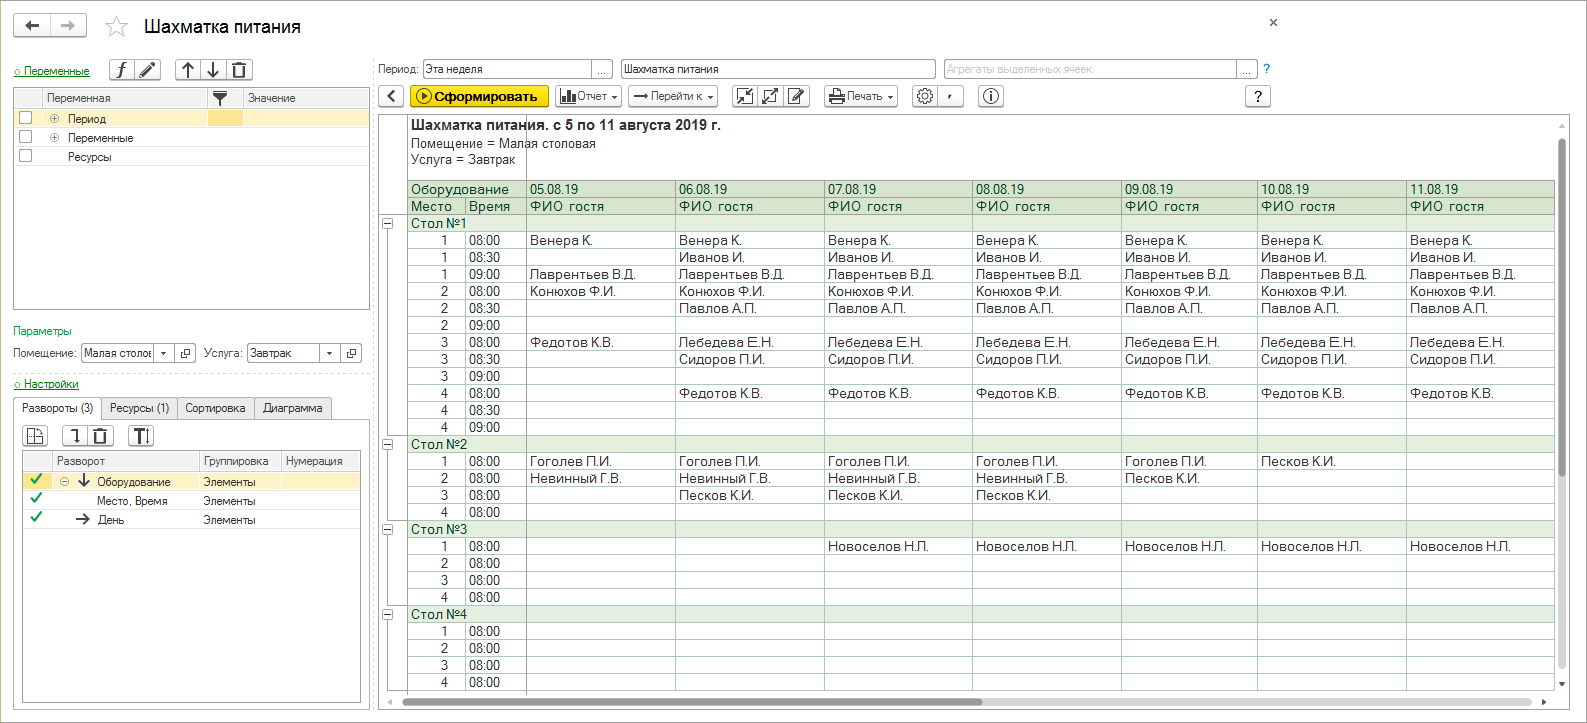Image resolution: width=1587 pixels, height=723 pixels.
Task: Add Шахматка питания to favorites with the star
Action: pos(117,27)
